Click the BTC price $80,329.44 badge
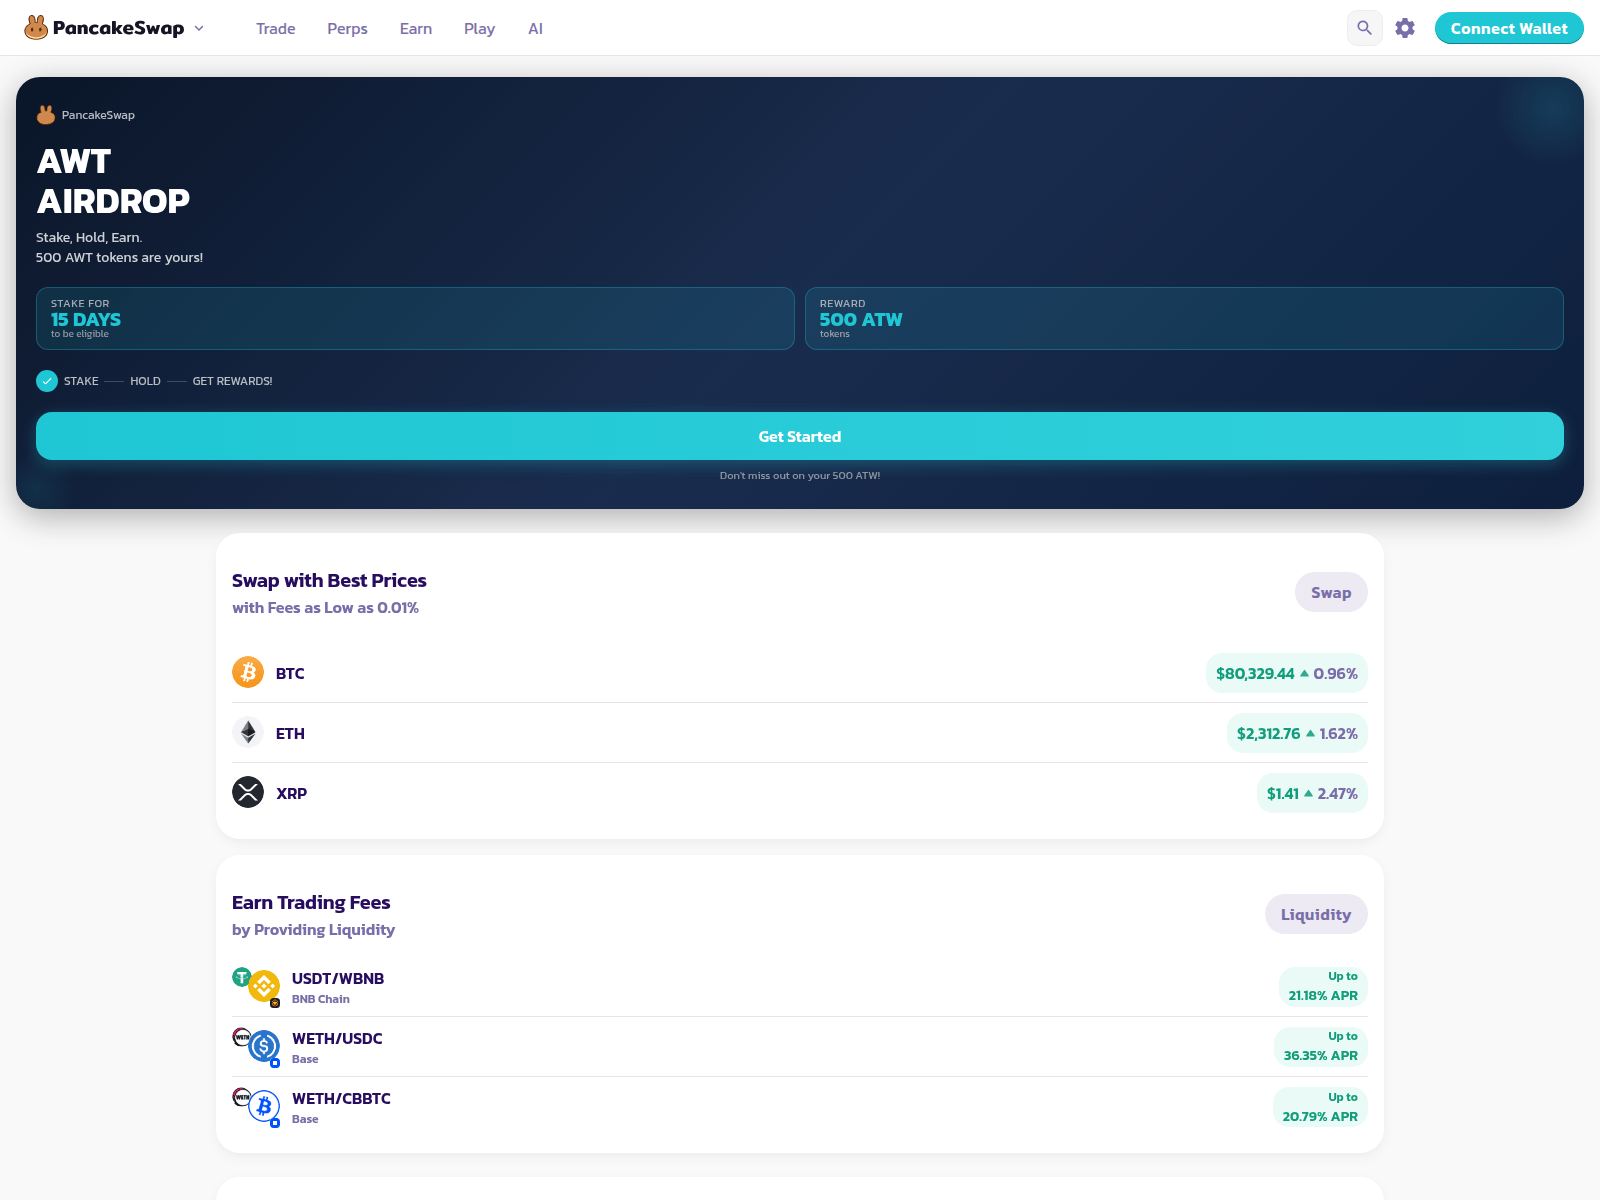The width and height of the screenshot is (1600, 1200). [1286, 673]
